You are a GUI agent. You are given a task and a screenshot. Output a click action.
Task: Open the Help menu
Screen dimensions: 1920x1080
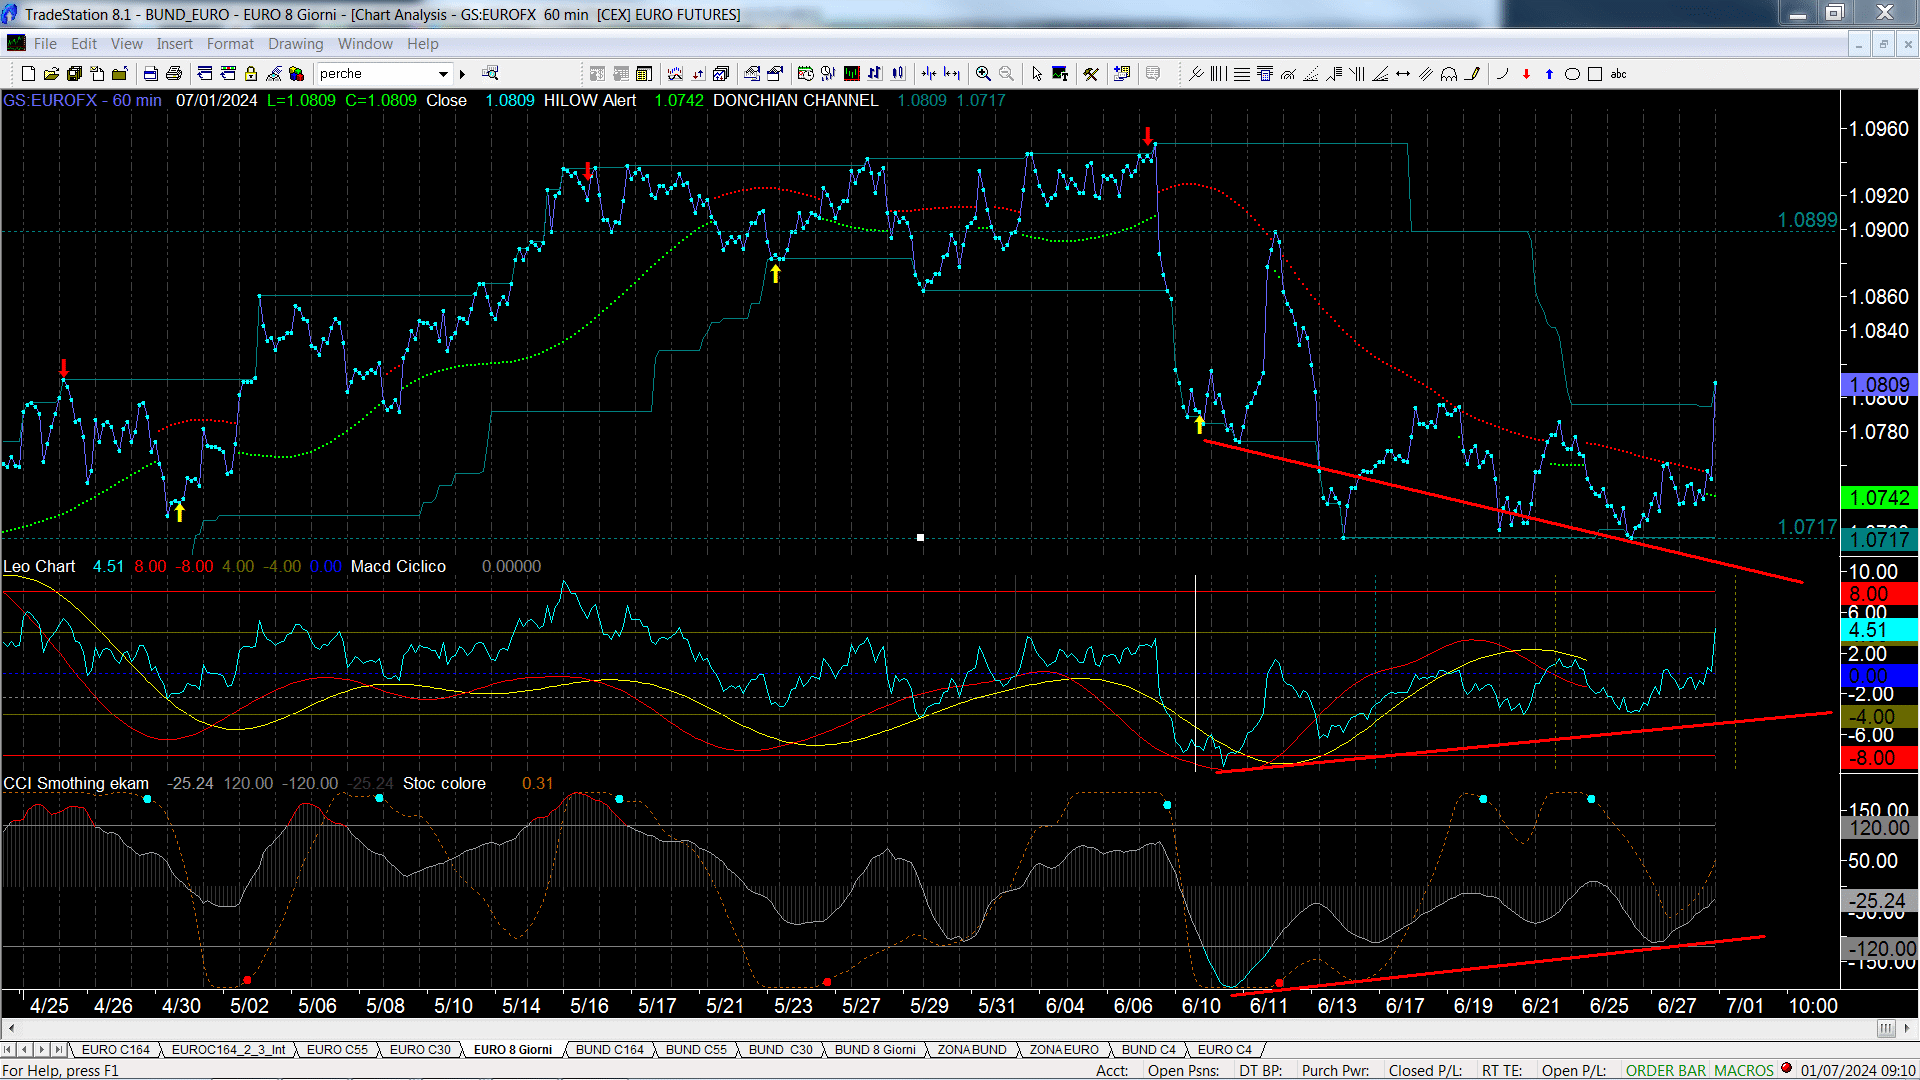pyautogui.click(x=423, y=44)
